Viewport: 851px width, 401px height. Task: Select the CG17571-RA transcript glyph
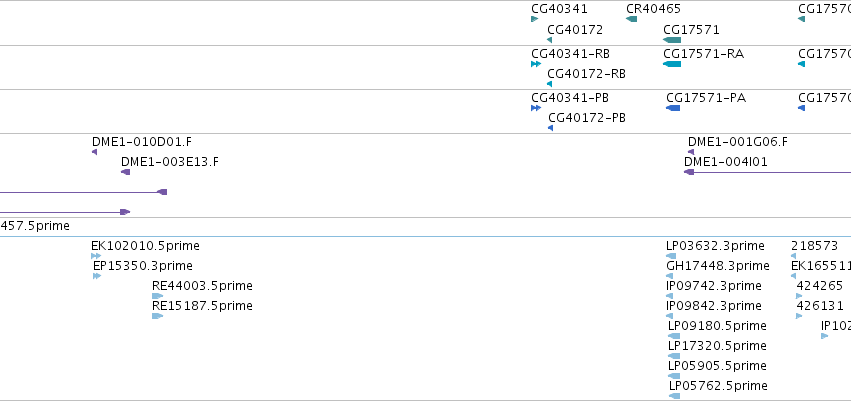672,64
